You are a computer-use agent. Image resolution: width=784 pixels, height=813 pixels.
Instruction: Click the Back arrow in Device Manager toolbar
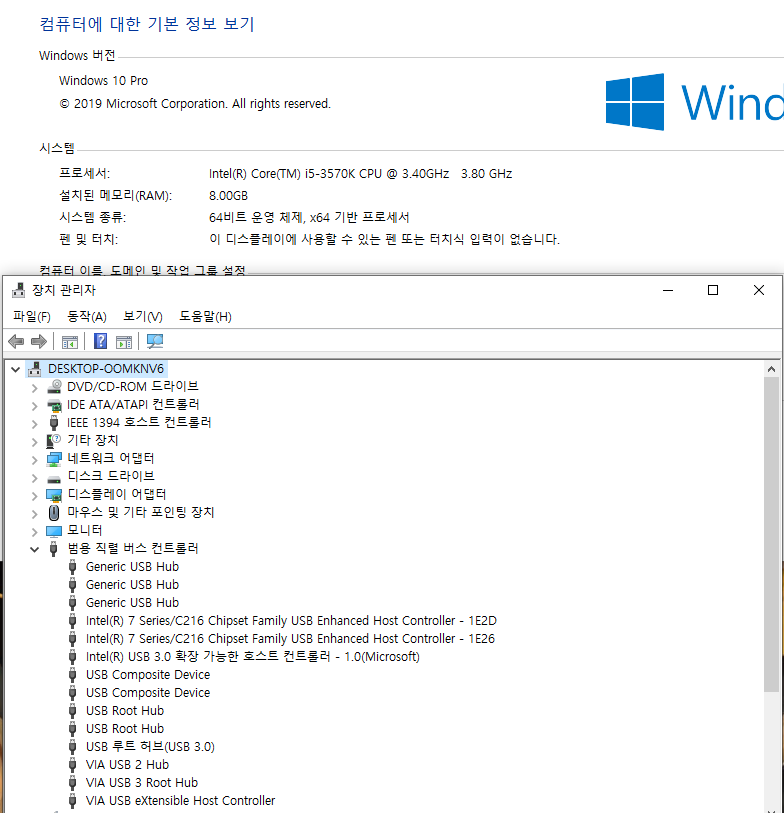pyautogui.click(x=17, y=341)
